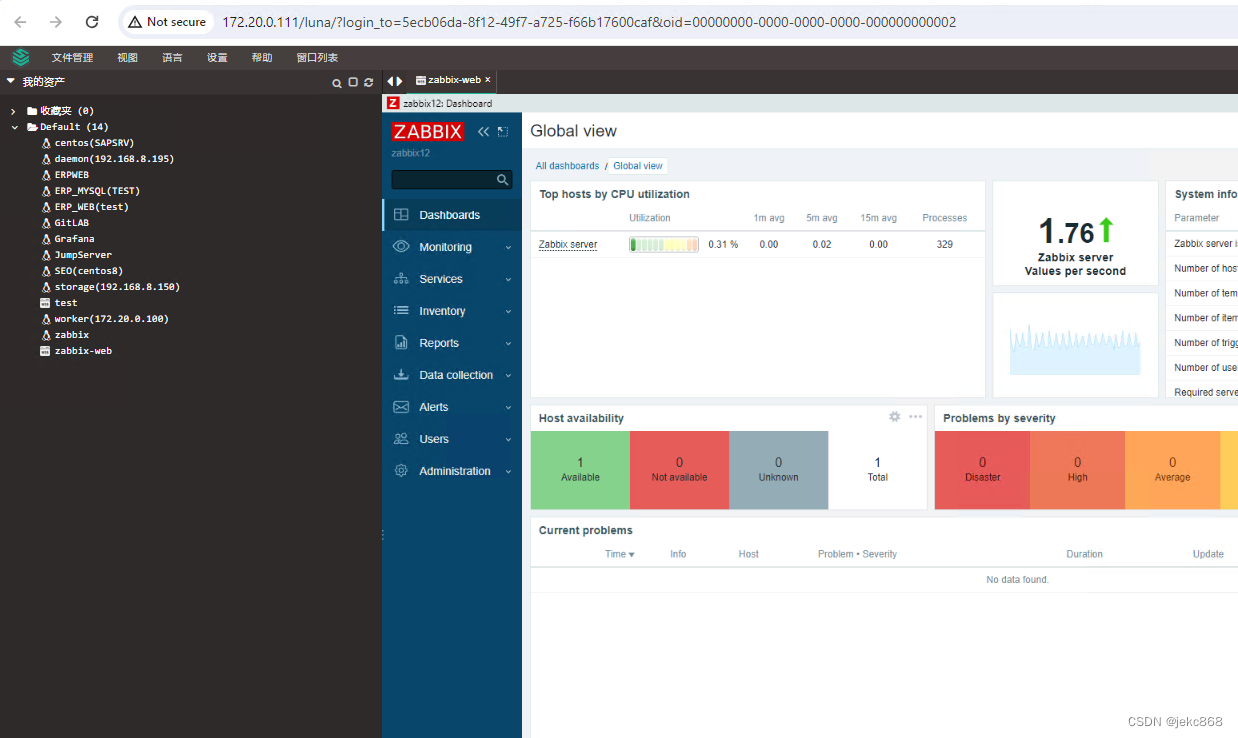The width and height of the screenshot is (1238, 738).
Task: Click the left tab scroll arrow
Action: tap(390, 81)
